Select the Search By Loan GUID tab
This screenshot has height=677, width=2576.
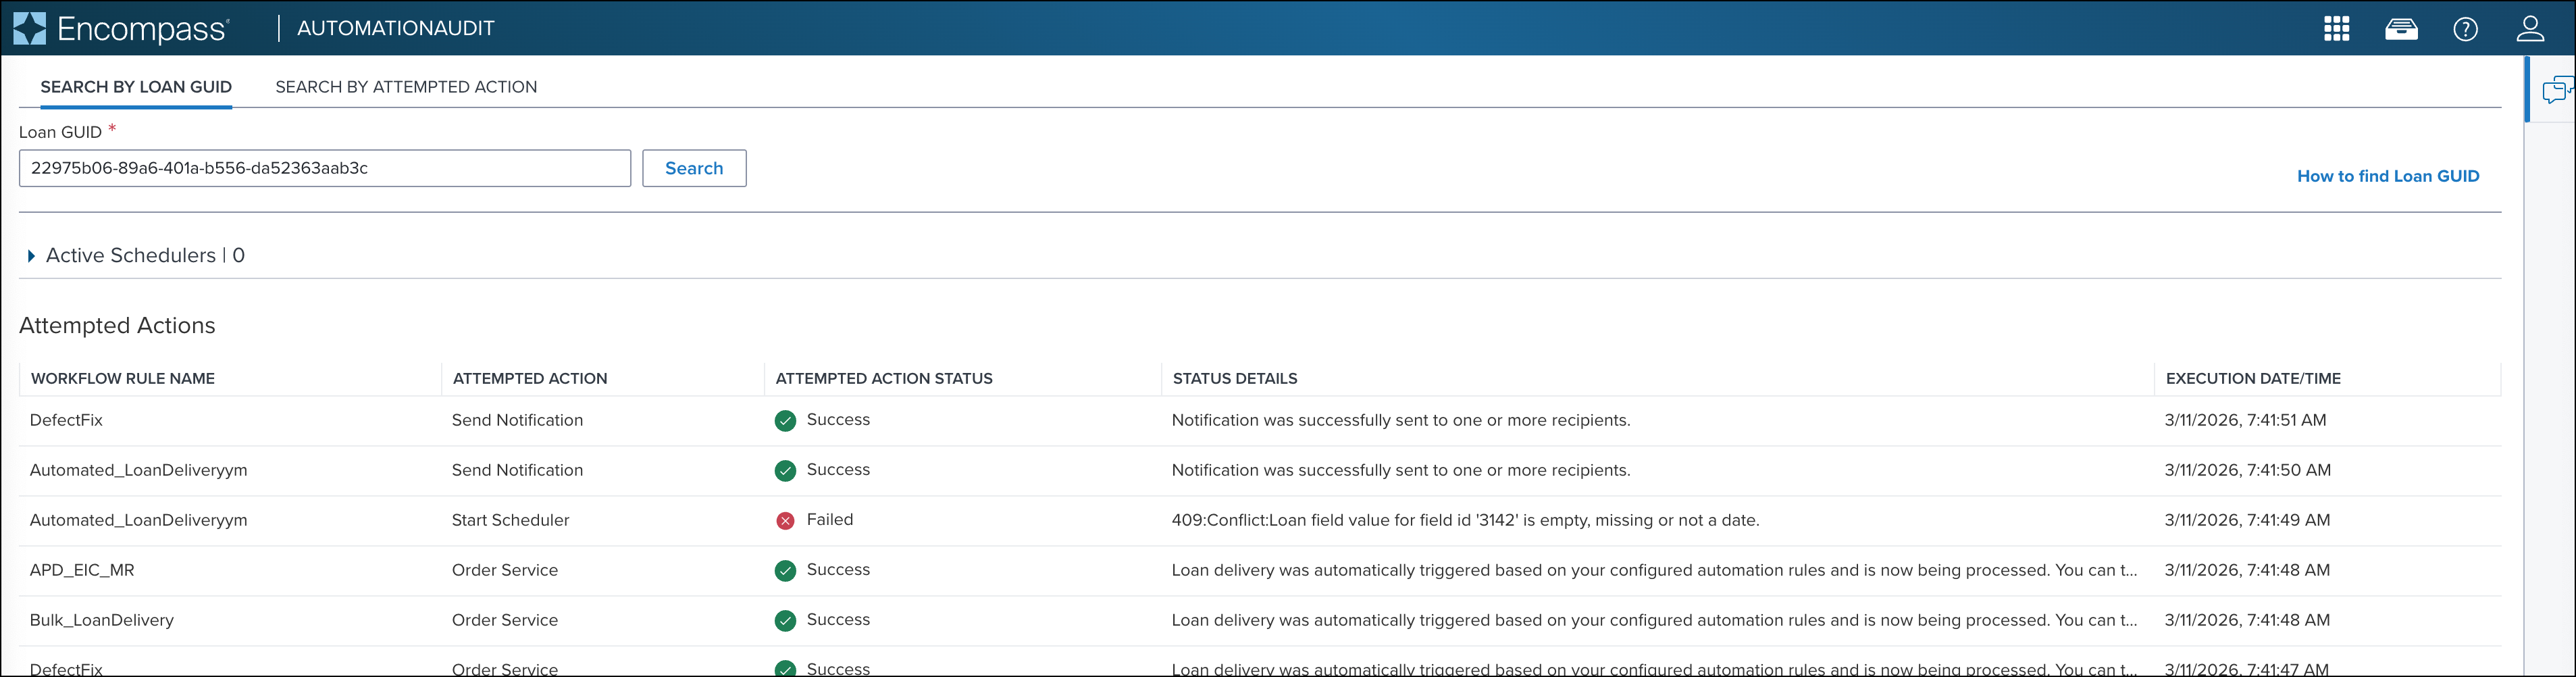136,87
